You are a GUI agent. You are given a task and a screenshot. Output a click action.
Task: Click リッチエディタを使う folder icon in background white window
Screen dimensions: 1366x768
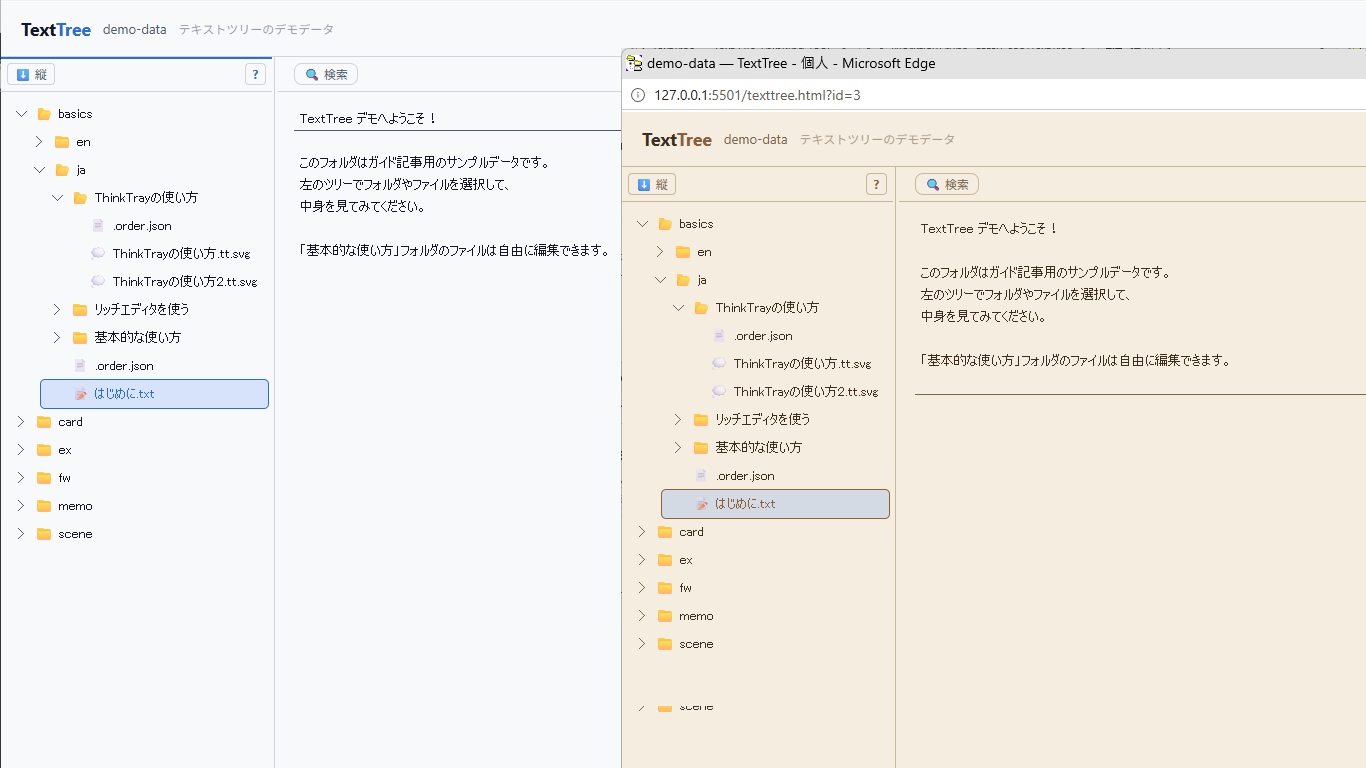coord(80,310)
